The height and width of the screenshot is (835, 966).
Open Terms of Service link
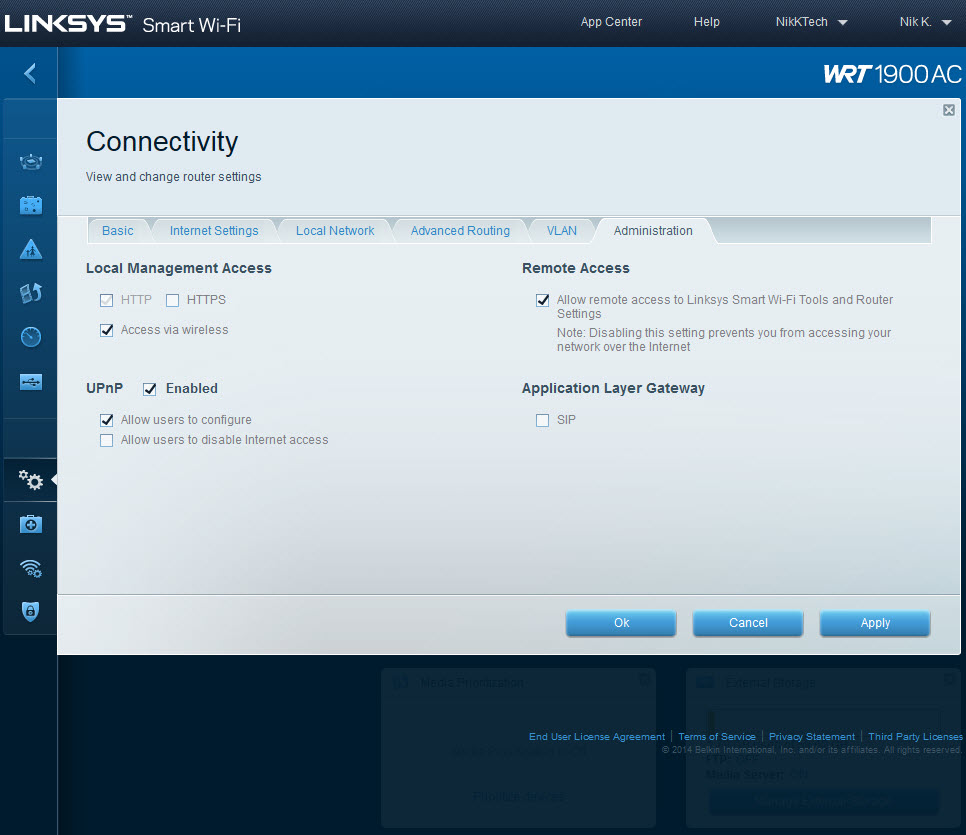pyautogui.click(x=717, y=736)
